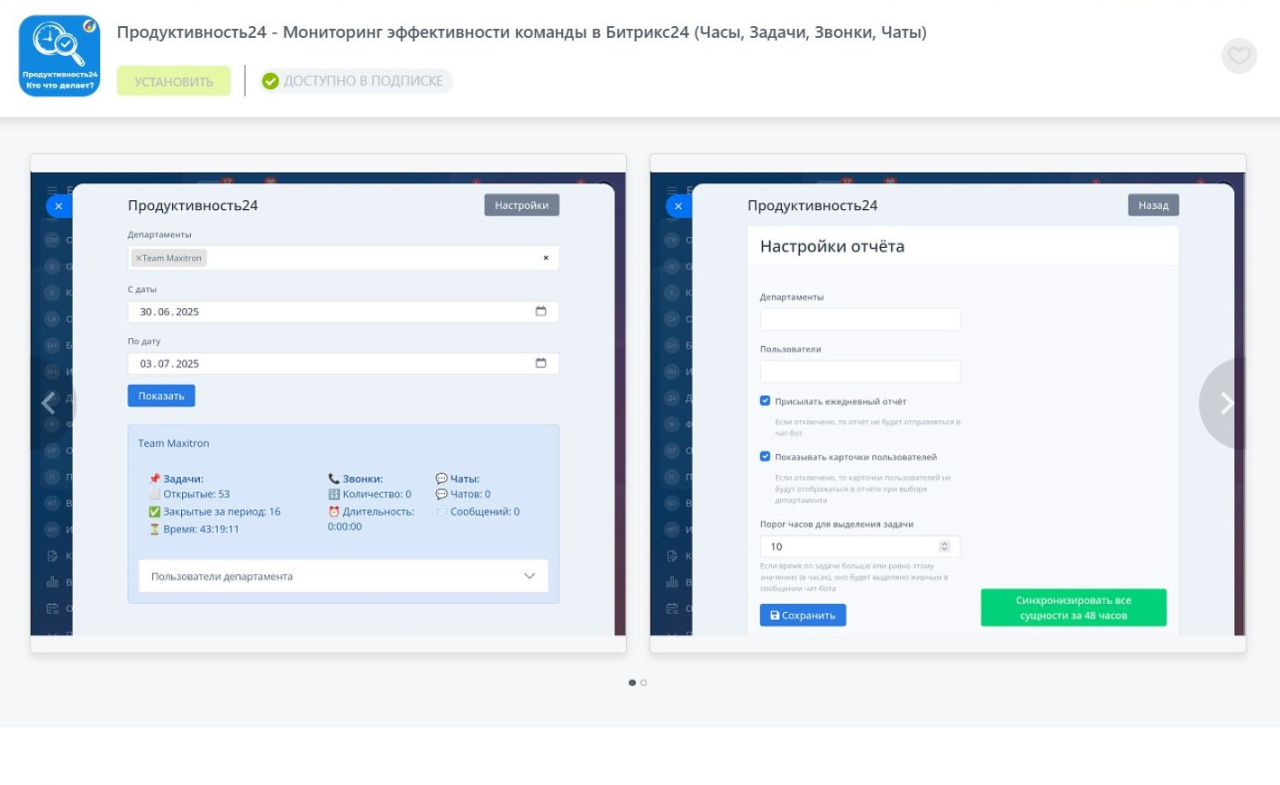This screenshot has width=1280, height=785.
Task: Click the app title Продуктивность24 - Мониторинг эффективности
Action: (522, 32)
